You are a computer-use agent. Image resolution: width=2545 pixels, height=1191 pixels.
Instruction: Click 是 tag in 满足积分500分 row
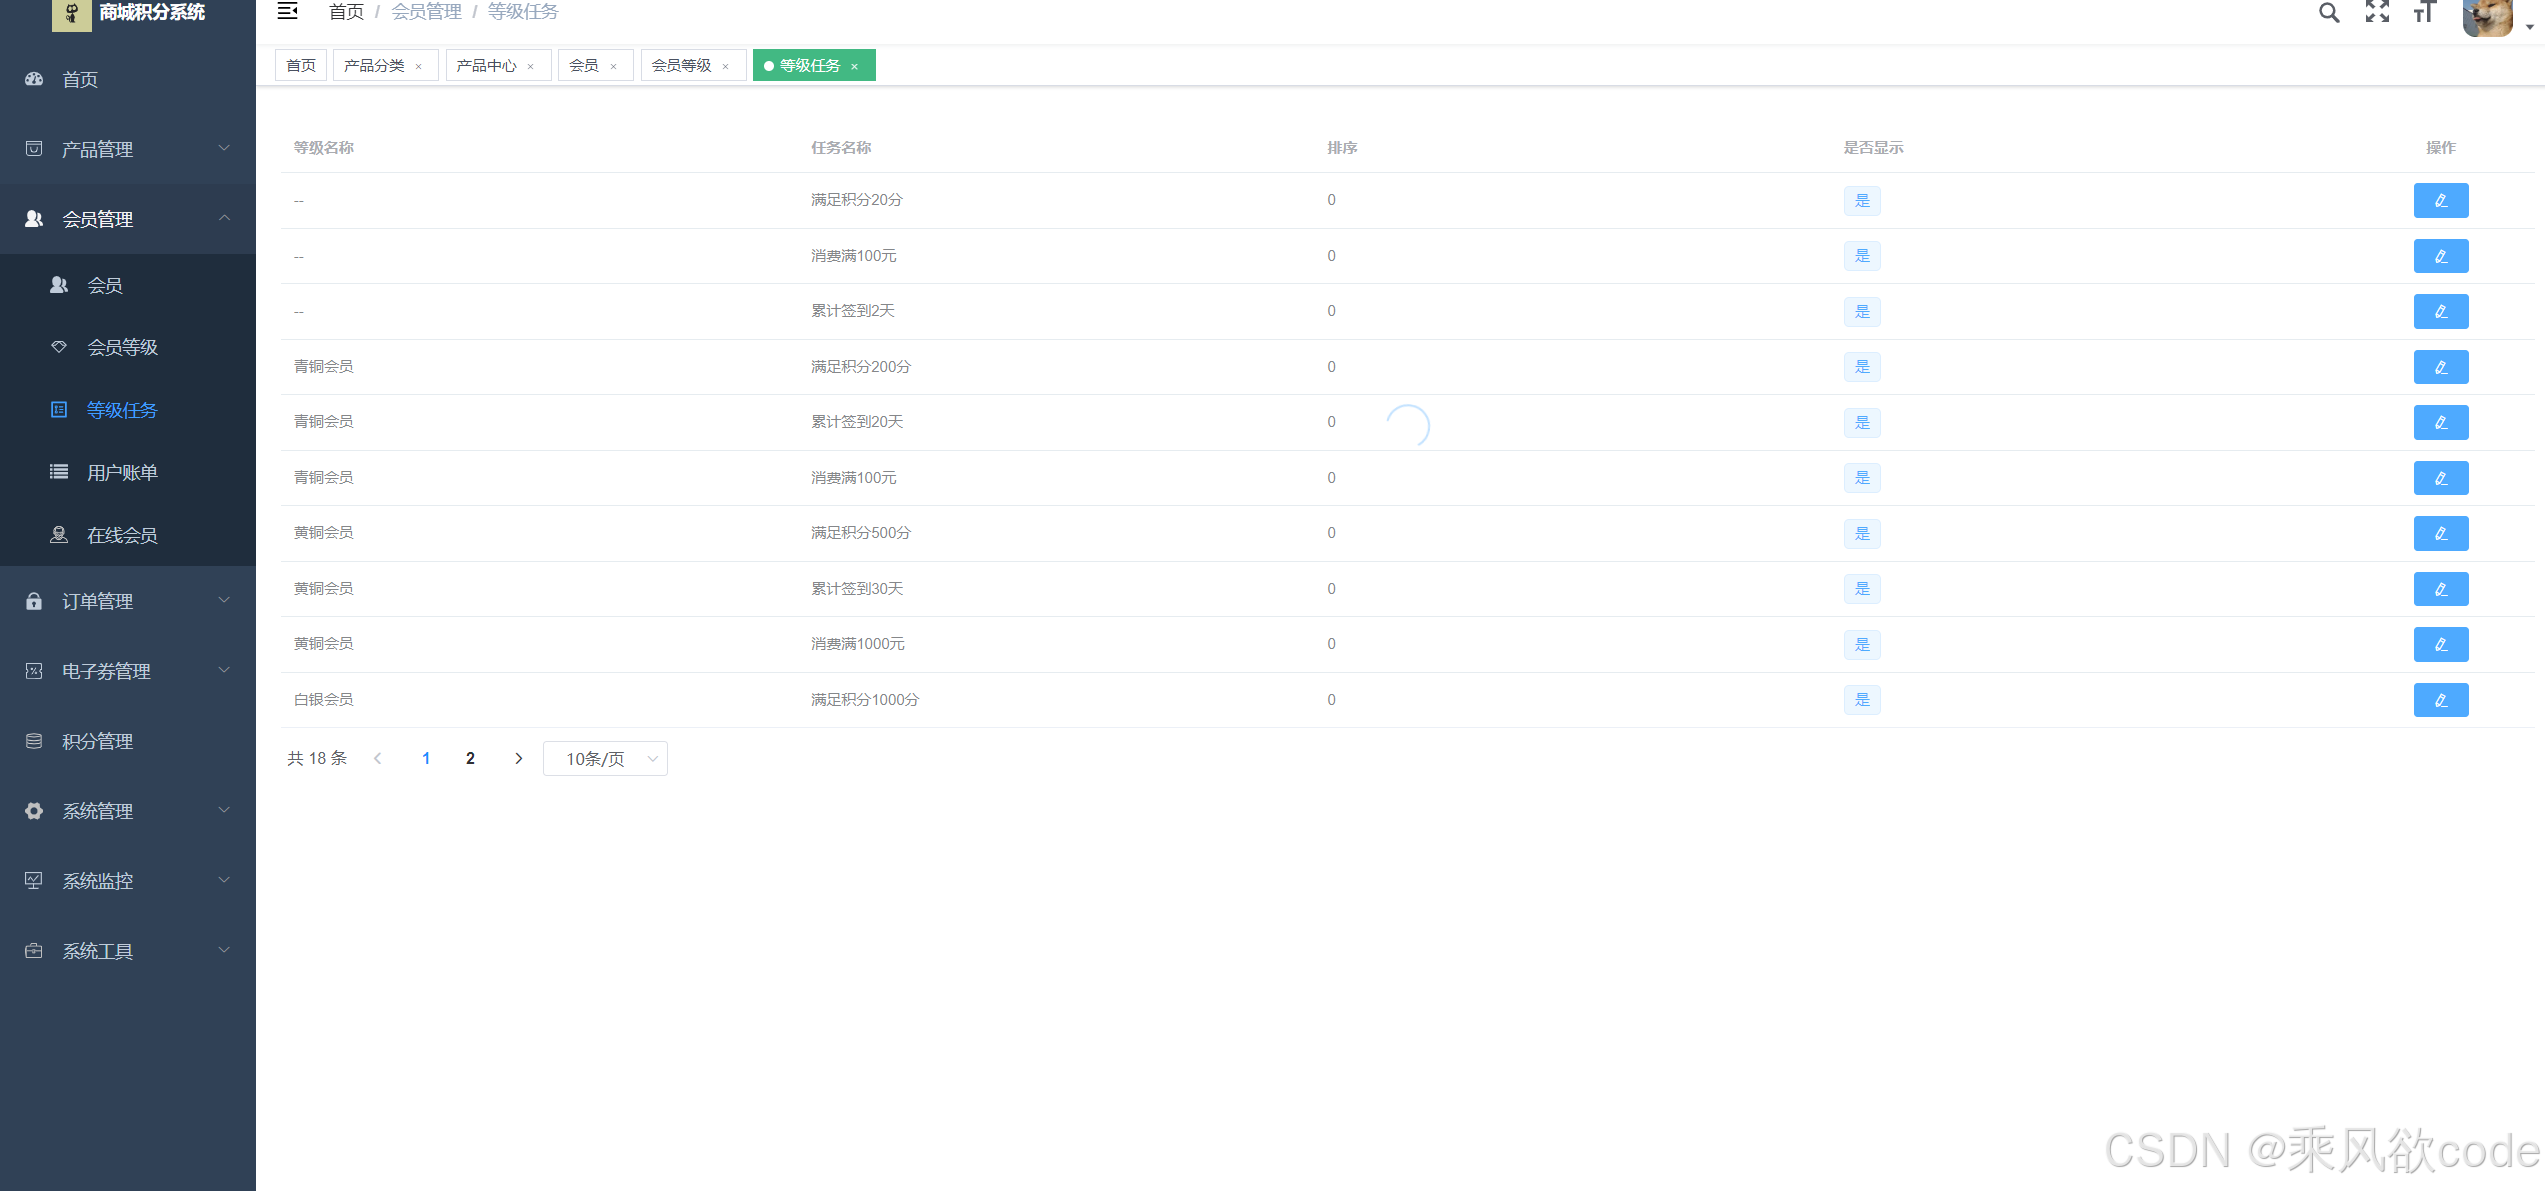coord(1862,534)
